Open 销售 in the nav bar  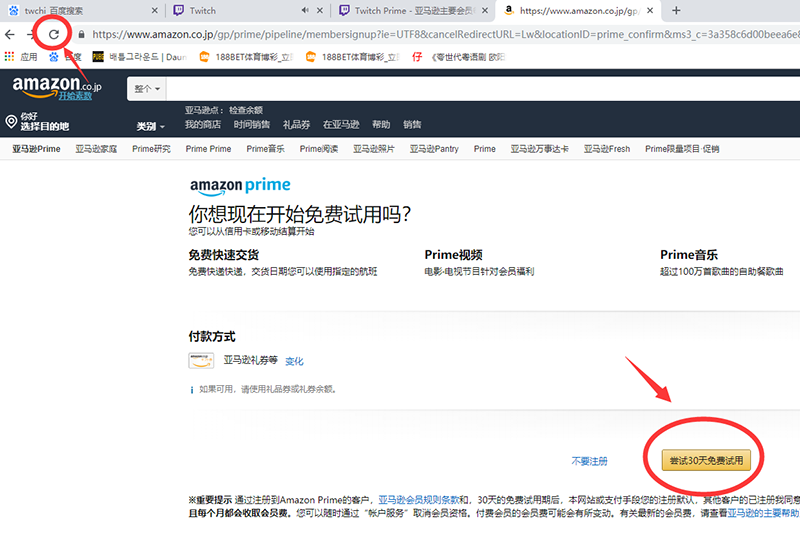point(412,124)
